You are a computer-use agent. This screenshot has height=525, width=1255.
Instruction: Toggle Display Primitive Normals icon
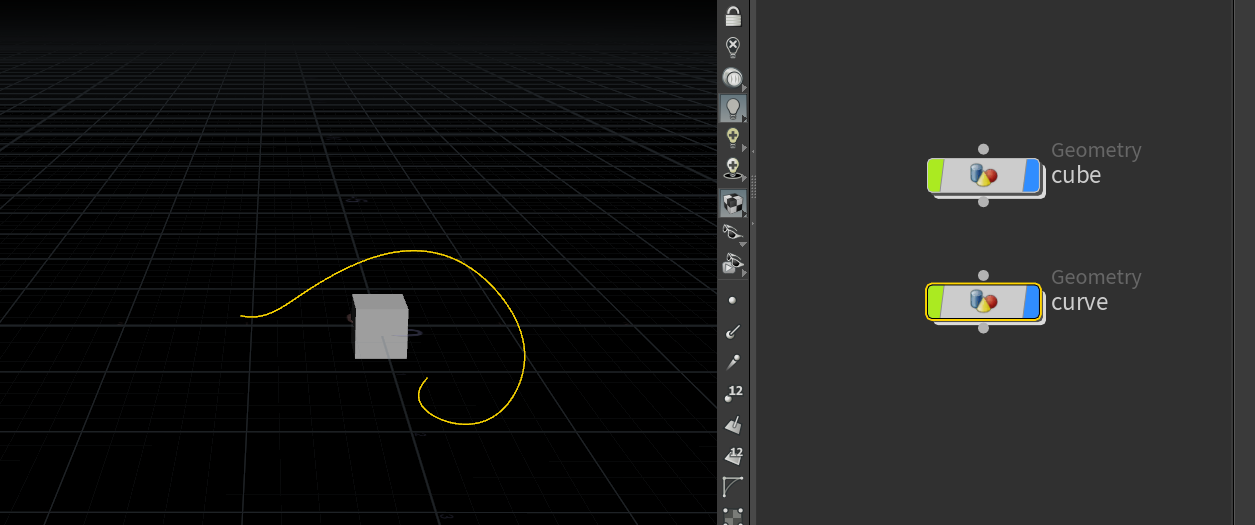pos(733,426)
